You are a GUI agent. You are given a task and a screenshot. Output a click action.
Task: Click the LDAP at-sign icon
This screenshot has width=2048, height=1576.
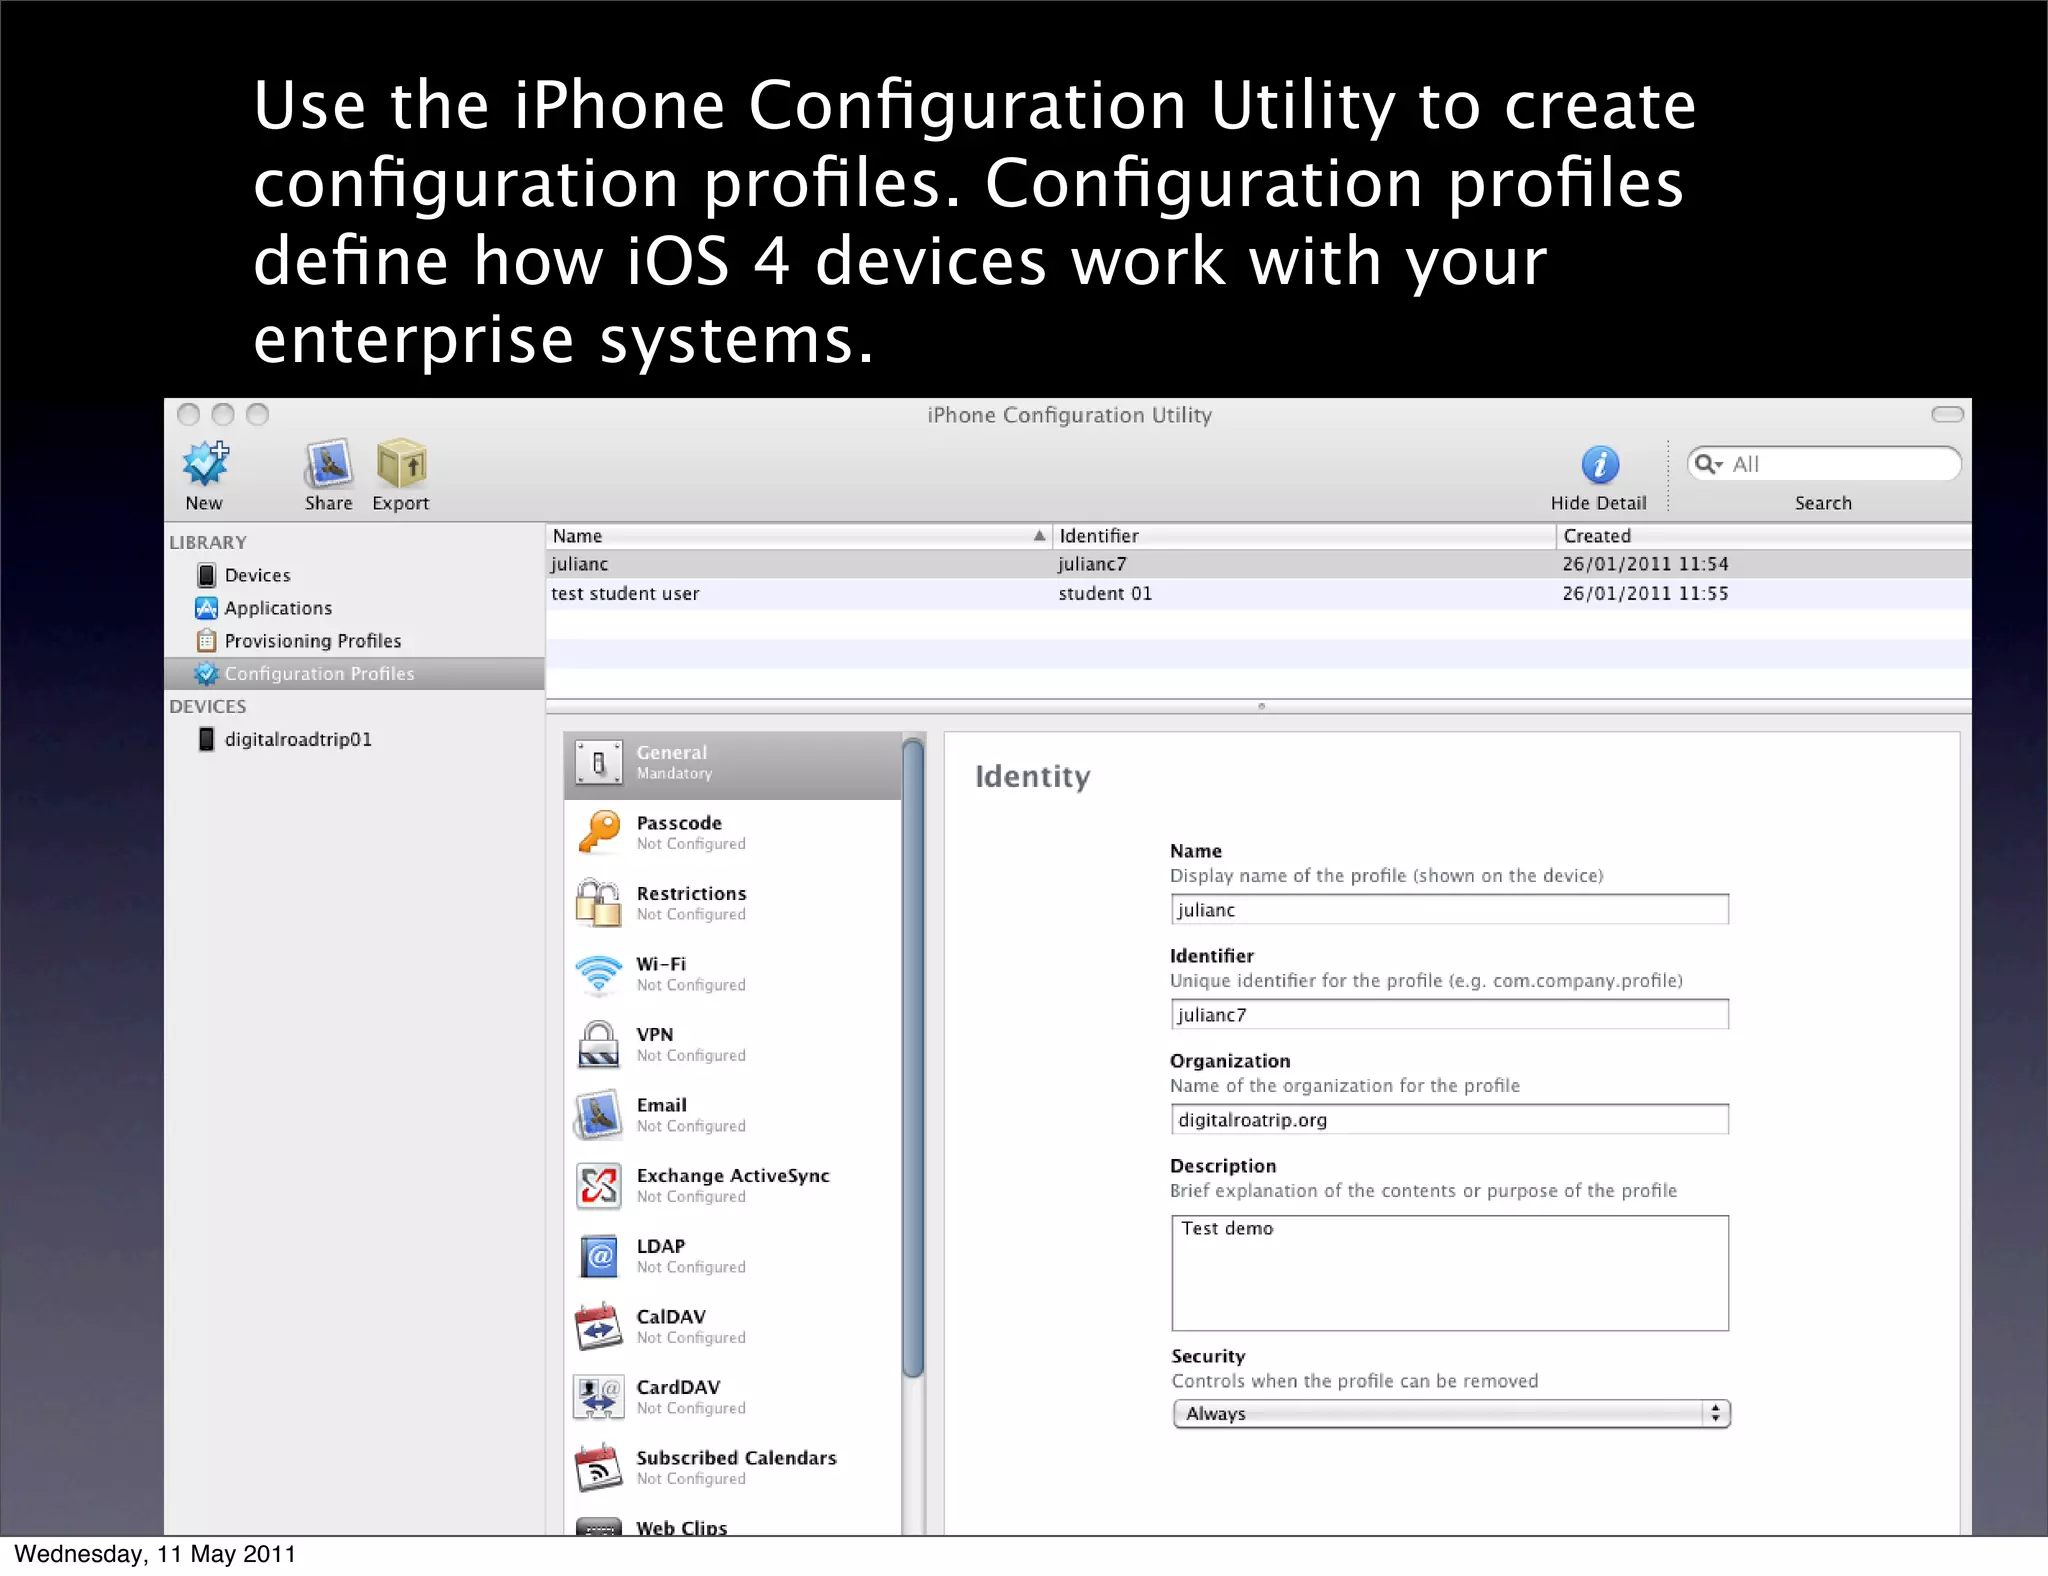[598, 1256]
